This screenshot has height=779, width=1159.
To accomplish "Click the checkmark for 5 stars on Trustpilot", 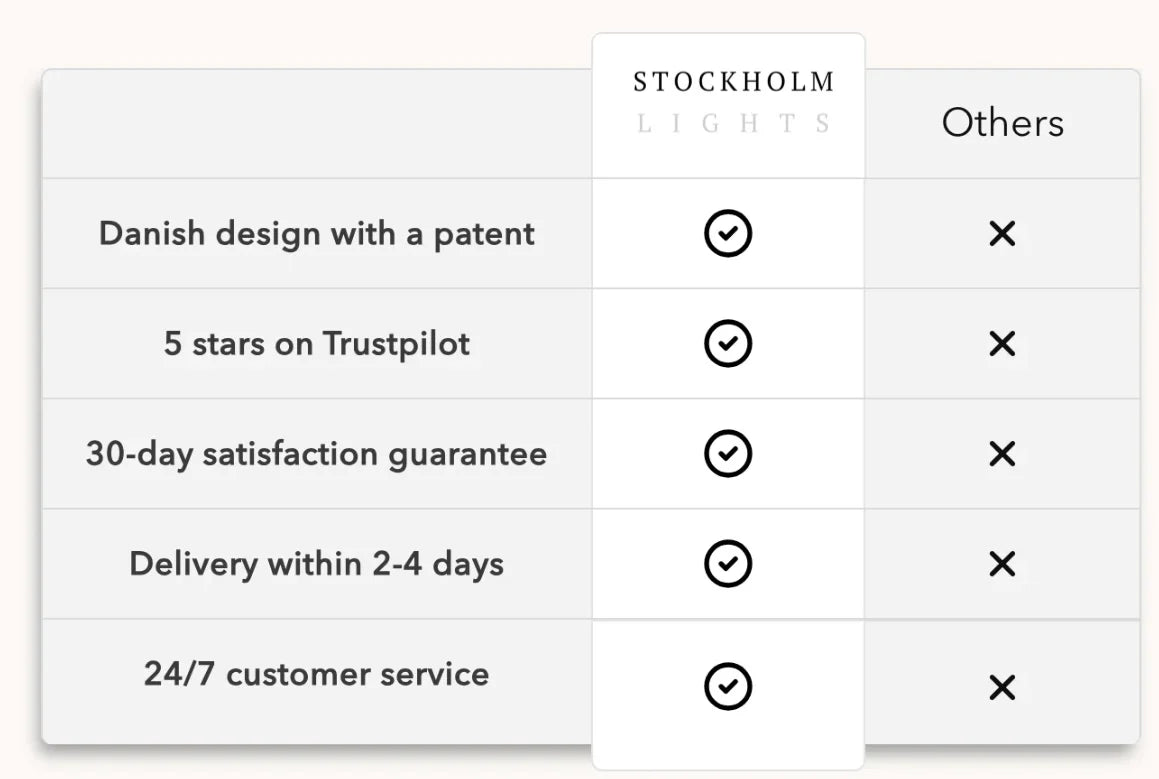I will tap(728, 344).
